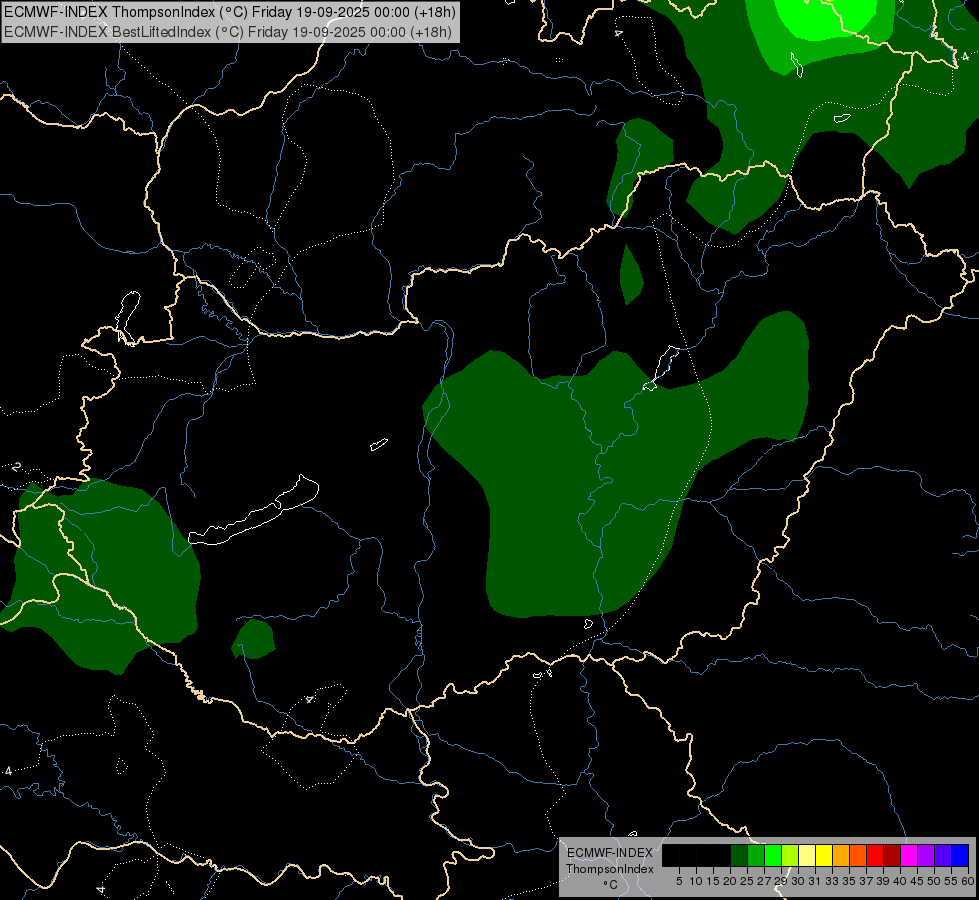Viewport: 979px width, 900px height.
Task: Click the 'ECMWF-INDEX' label in the legend
Action: pyautogui.click(x=609, y=853)
